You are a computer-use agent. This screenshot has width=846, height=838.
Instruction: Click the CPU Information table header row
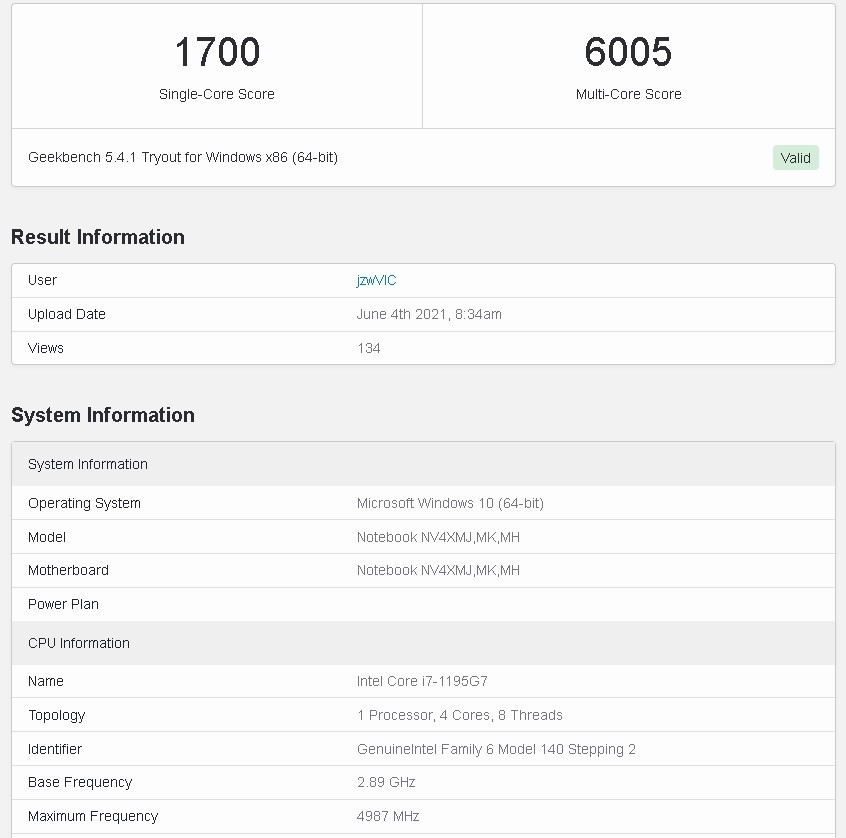point(423,643)
